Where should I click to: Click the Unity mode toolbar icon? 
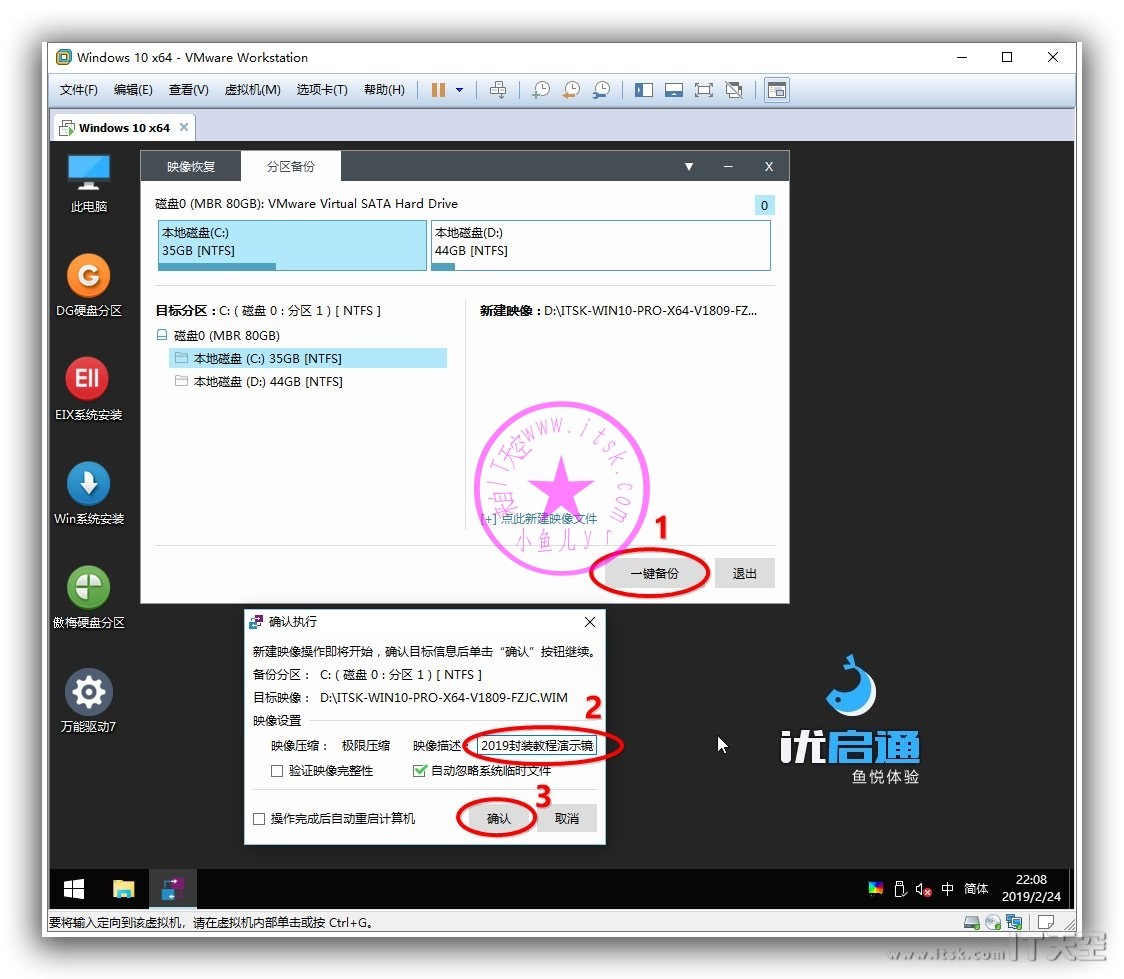pos(734,90)
